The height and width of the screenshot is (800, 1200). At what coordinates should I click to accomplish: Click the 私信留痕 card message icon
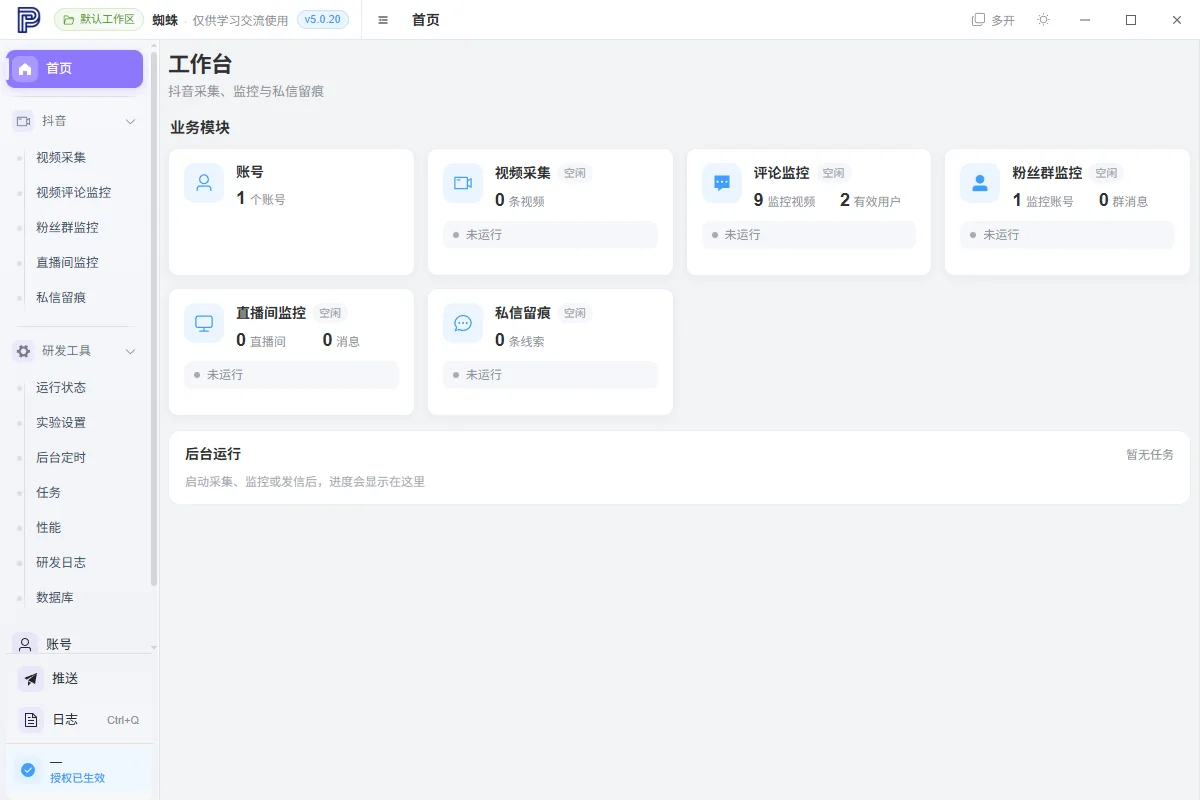coord(463,323)
